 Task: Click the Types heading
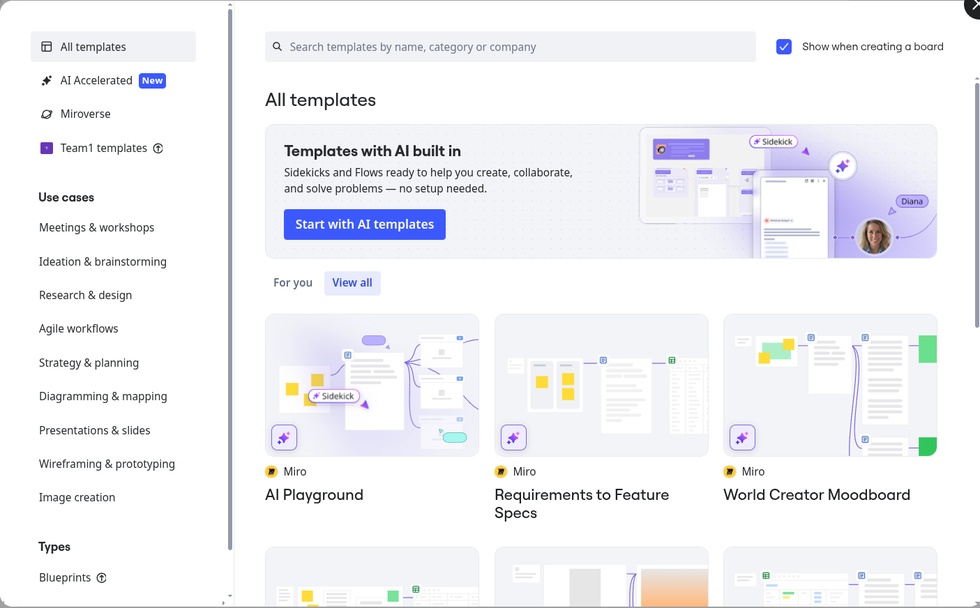pyautogui.click(x=54, y=547)
